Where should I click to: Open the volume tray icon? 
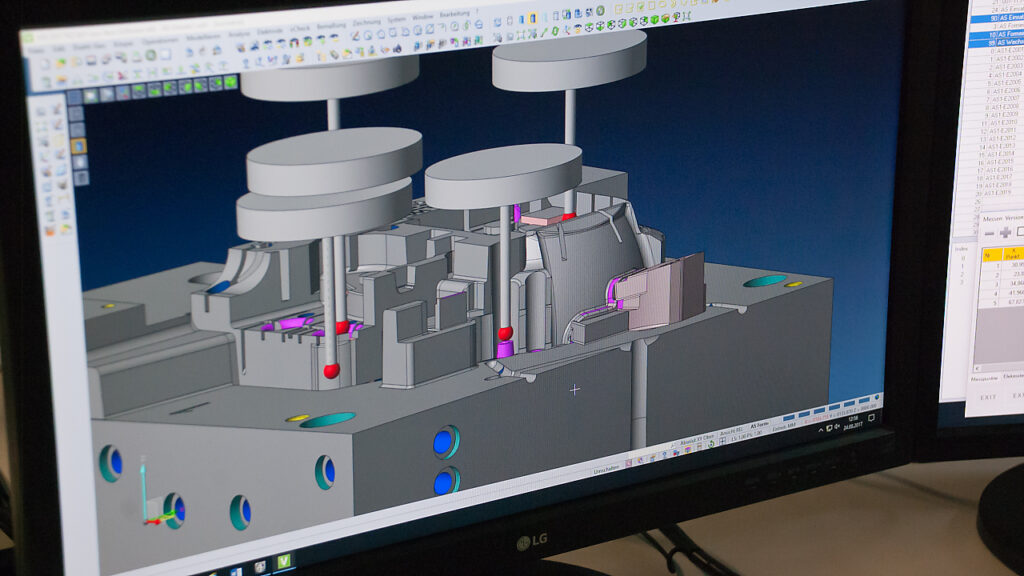pyautogui.click(x=837, y=427)
